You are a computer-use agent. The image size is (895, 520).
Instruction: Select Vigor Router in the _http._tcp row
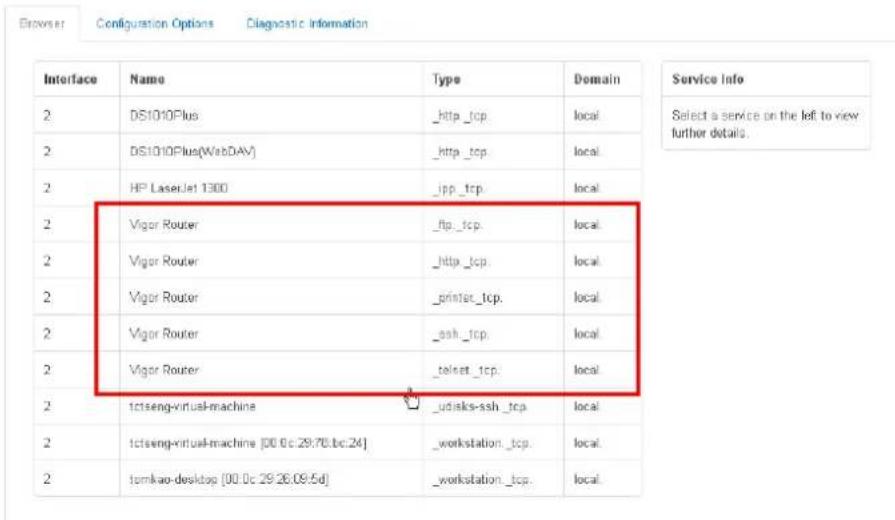point(164,261)
